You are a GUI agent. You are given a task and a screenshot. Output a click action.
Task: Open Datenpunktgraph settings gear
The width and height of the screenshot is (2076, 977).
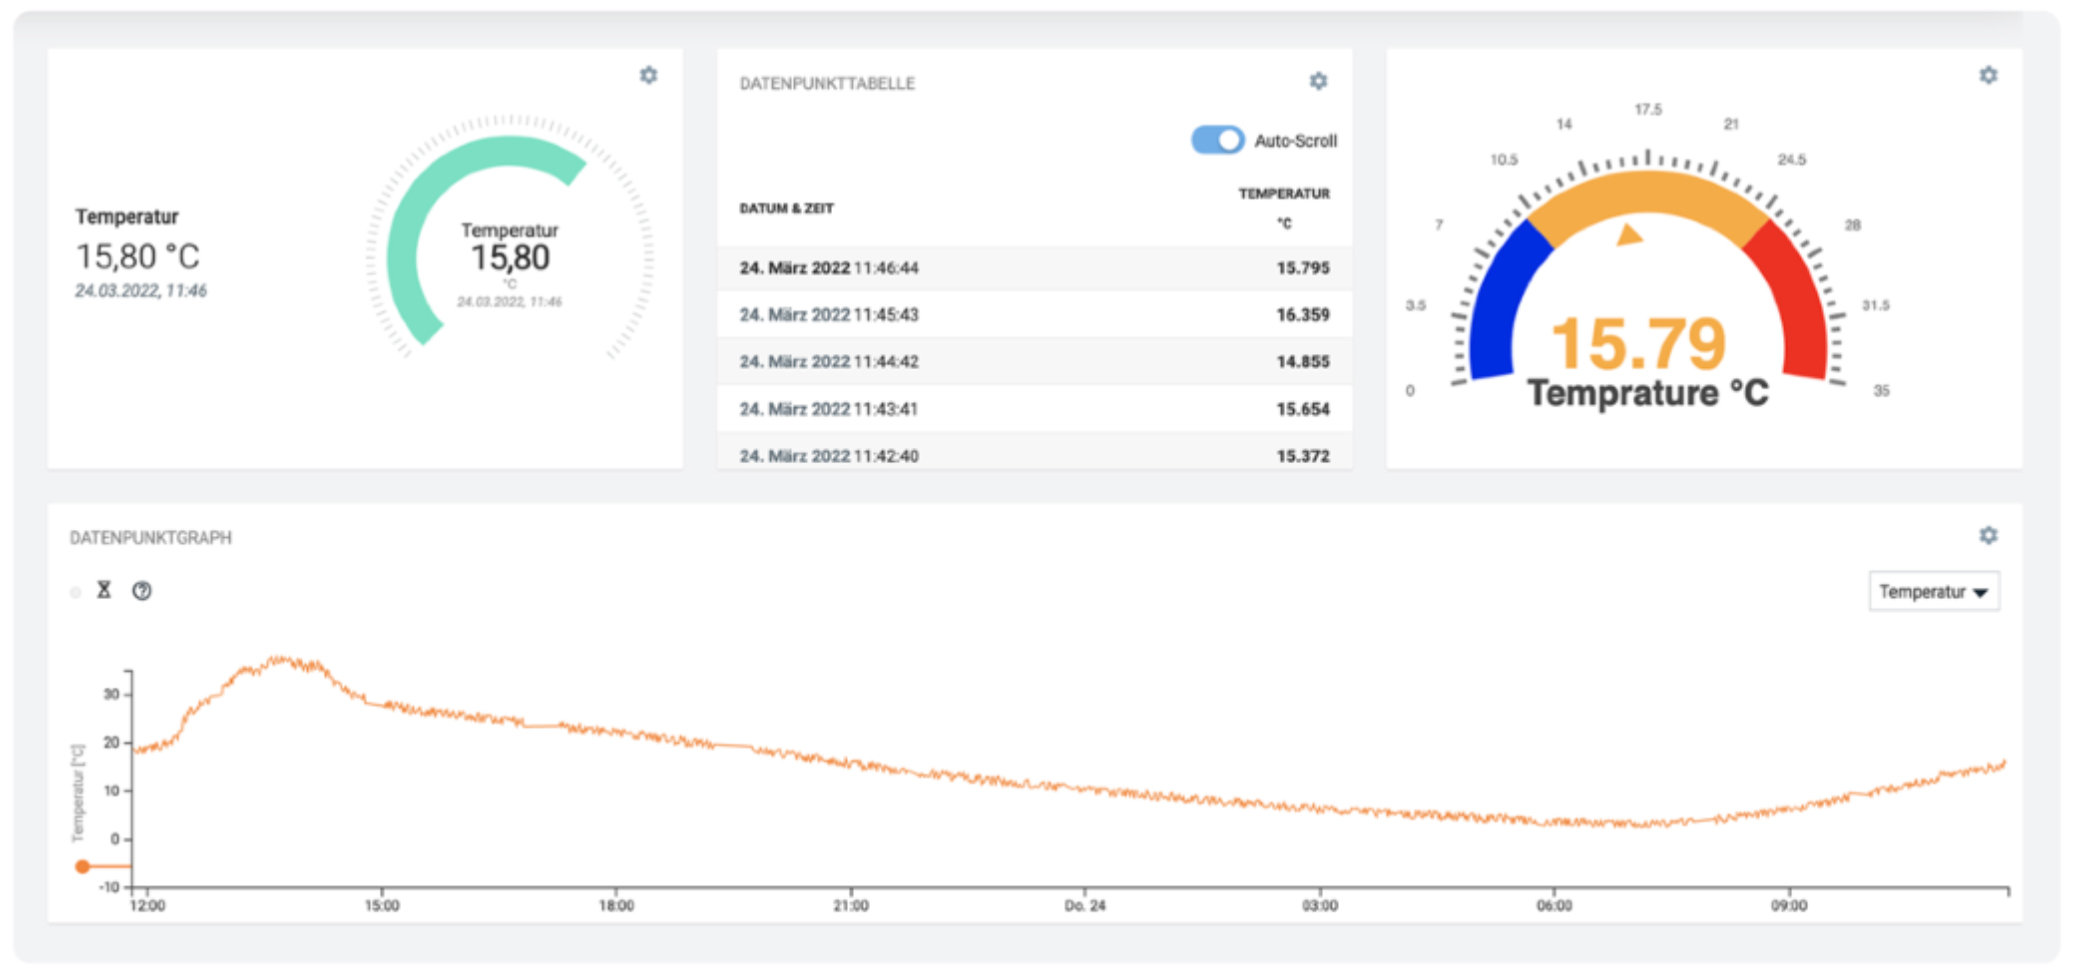coord(1988,536)
